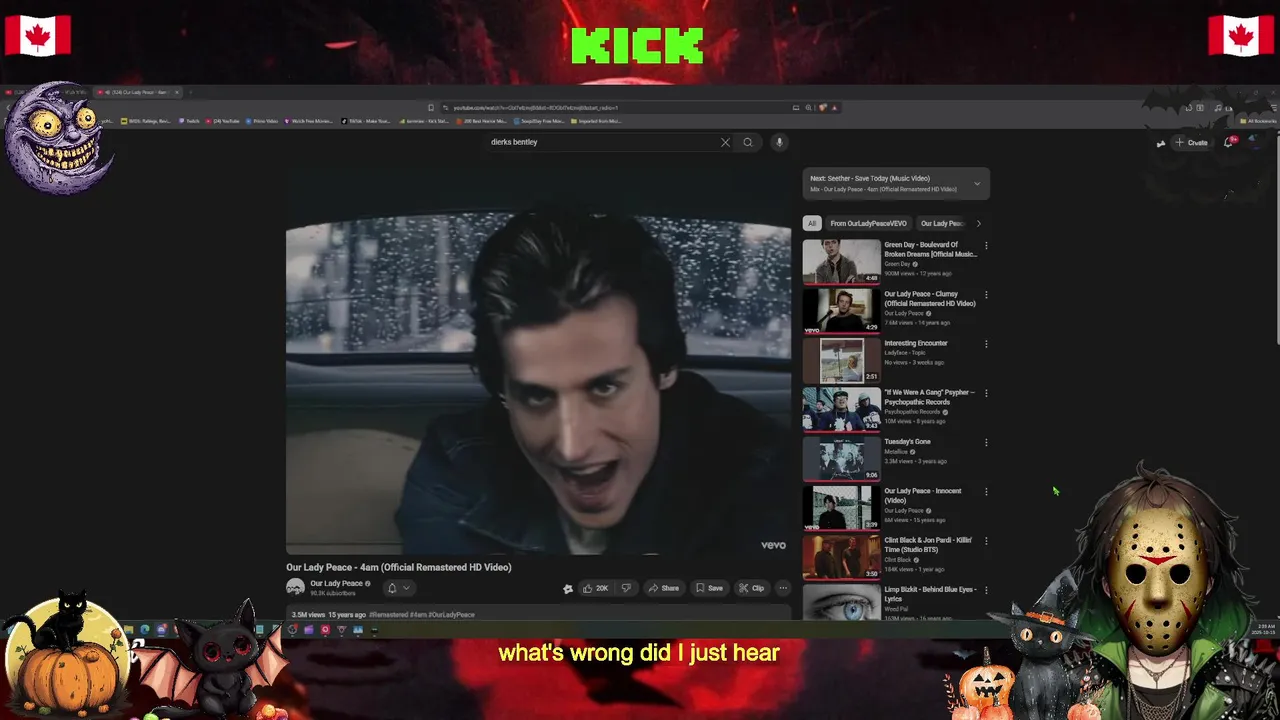Open the Create button in YouTube header
The image size is (1280, 720).
1191,143
